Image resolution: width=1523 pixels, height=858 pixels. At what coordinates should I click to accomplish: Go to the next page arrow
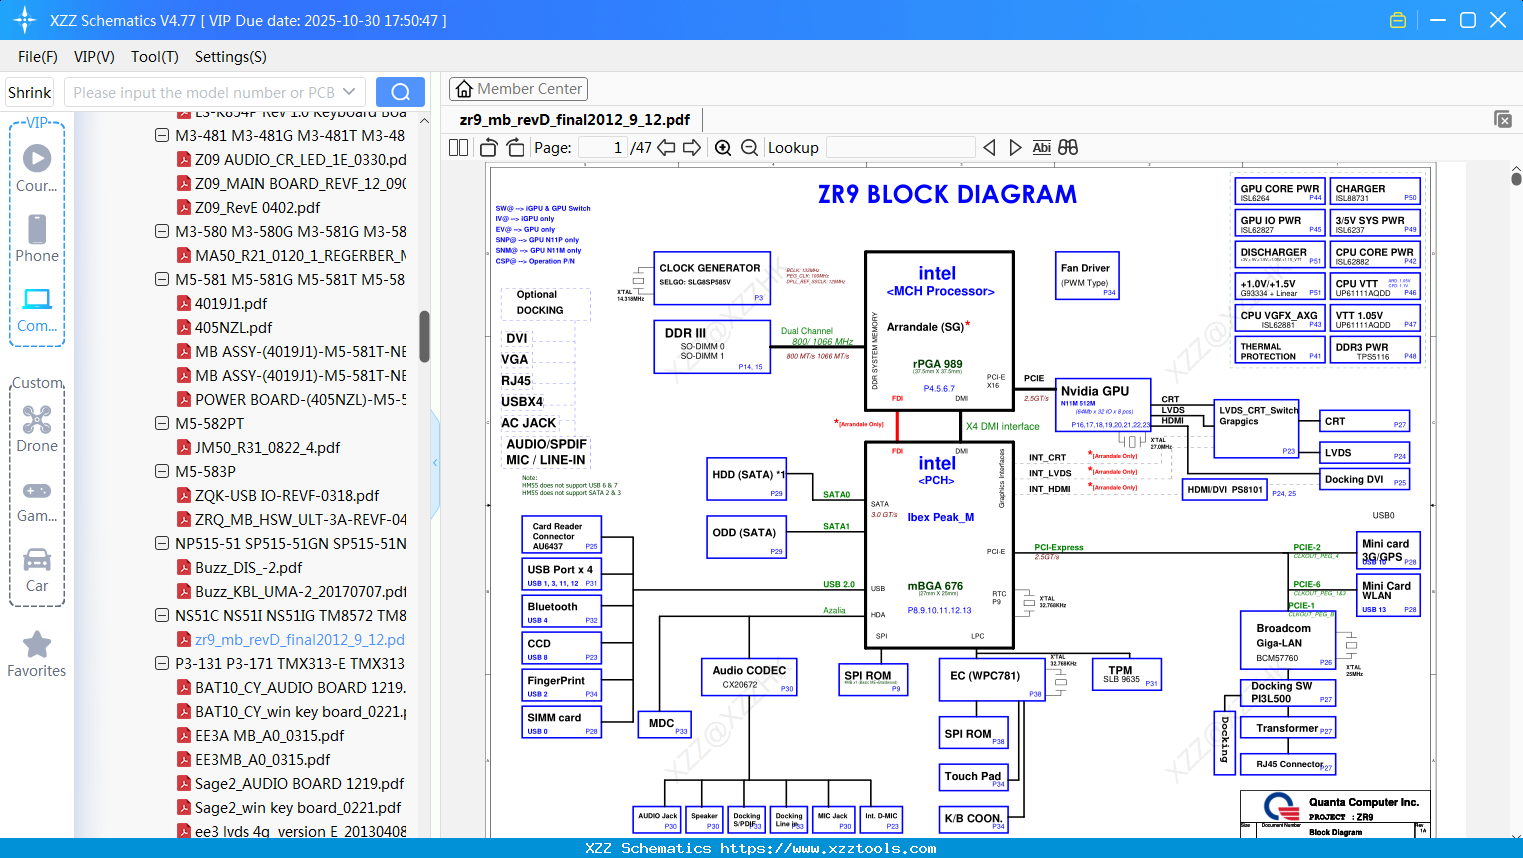[692, 147]
